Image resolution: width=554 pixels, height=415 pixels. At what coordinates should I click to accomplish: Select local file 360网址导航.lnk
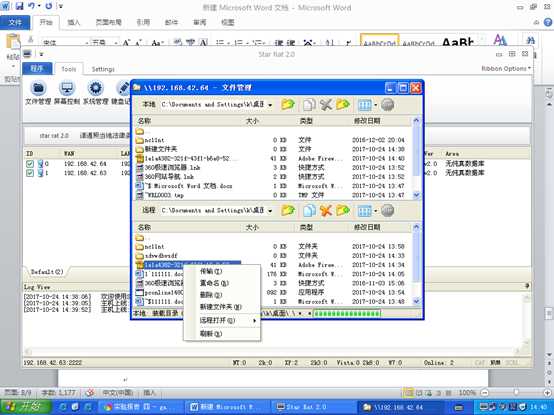click(169, 177)
